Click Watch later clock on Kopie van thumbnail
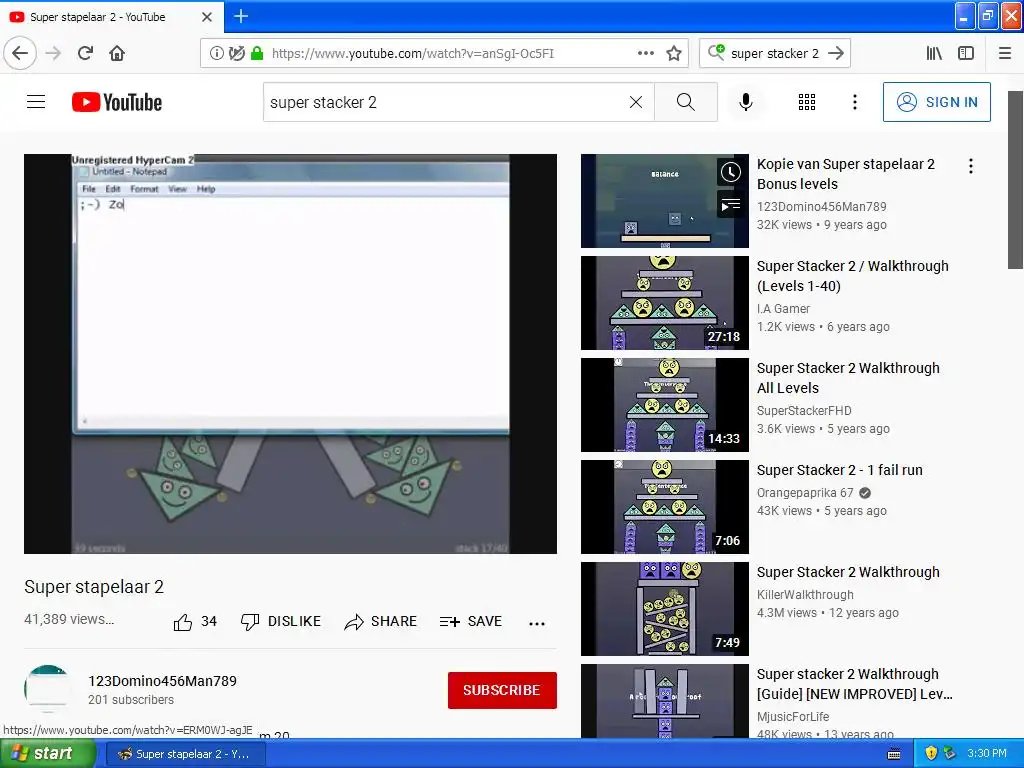This screenshot has height=768, width=1024. coord(731,172)
